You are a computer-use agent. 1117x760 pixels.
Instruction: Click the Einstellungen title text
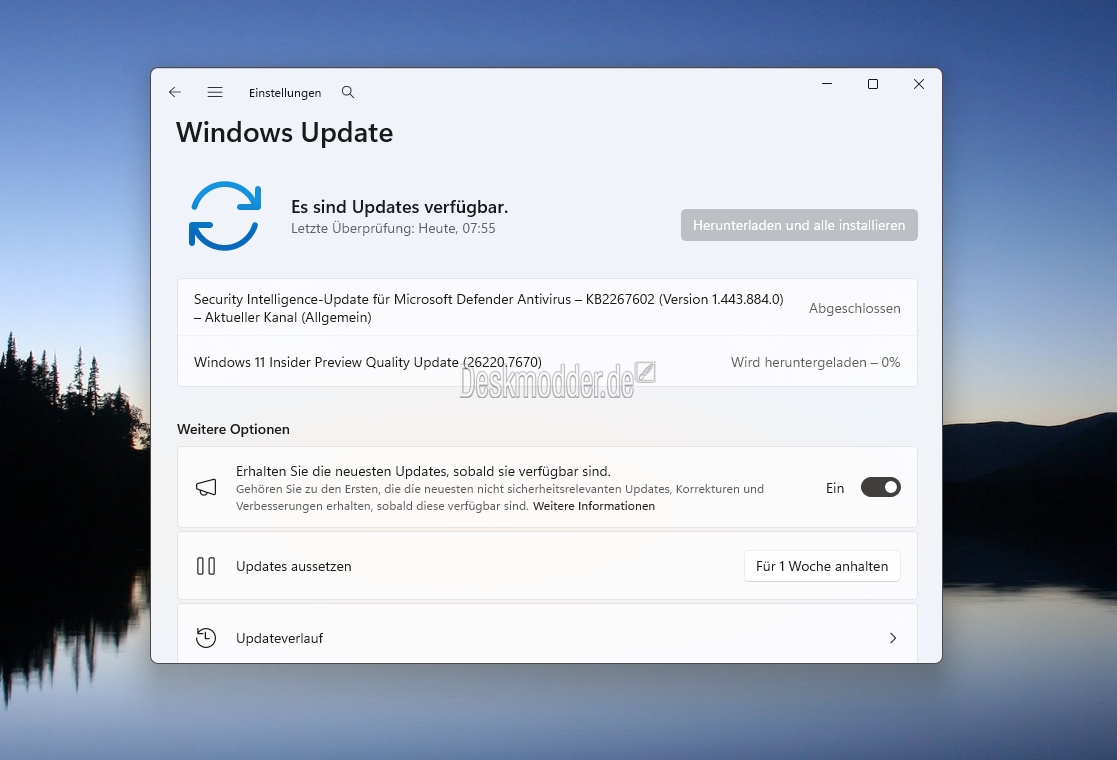point(285,93)
